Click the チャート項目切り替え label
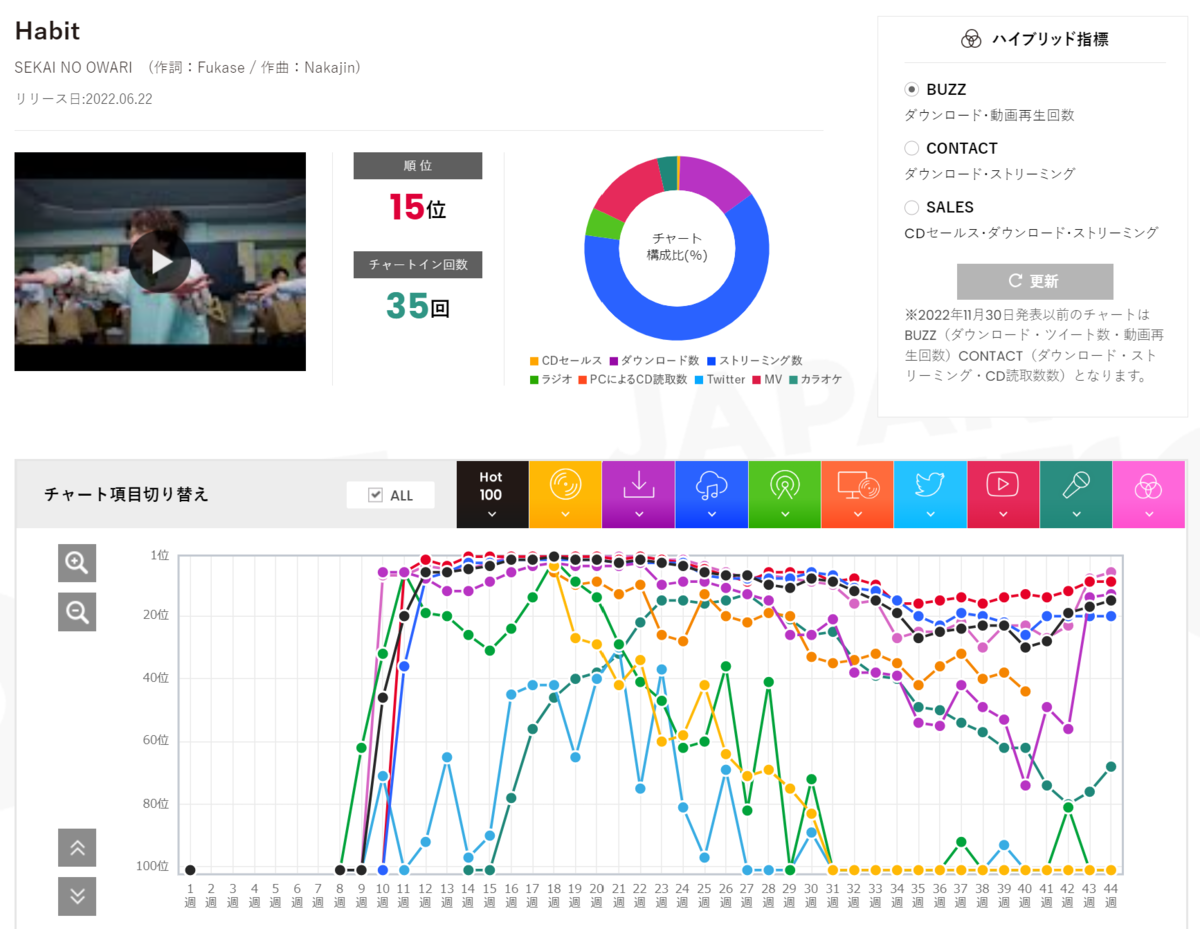 (127, 495)
